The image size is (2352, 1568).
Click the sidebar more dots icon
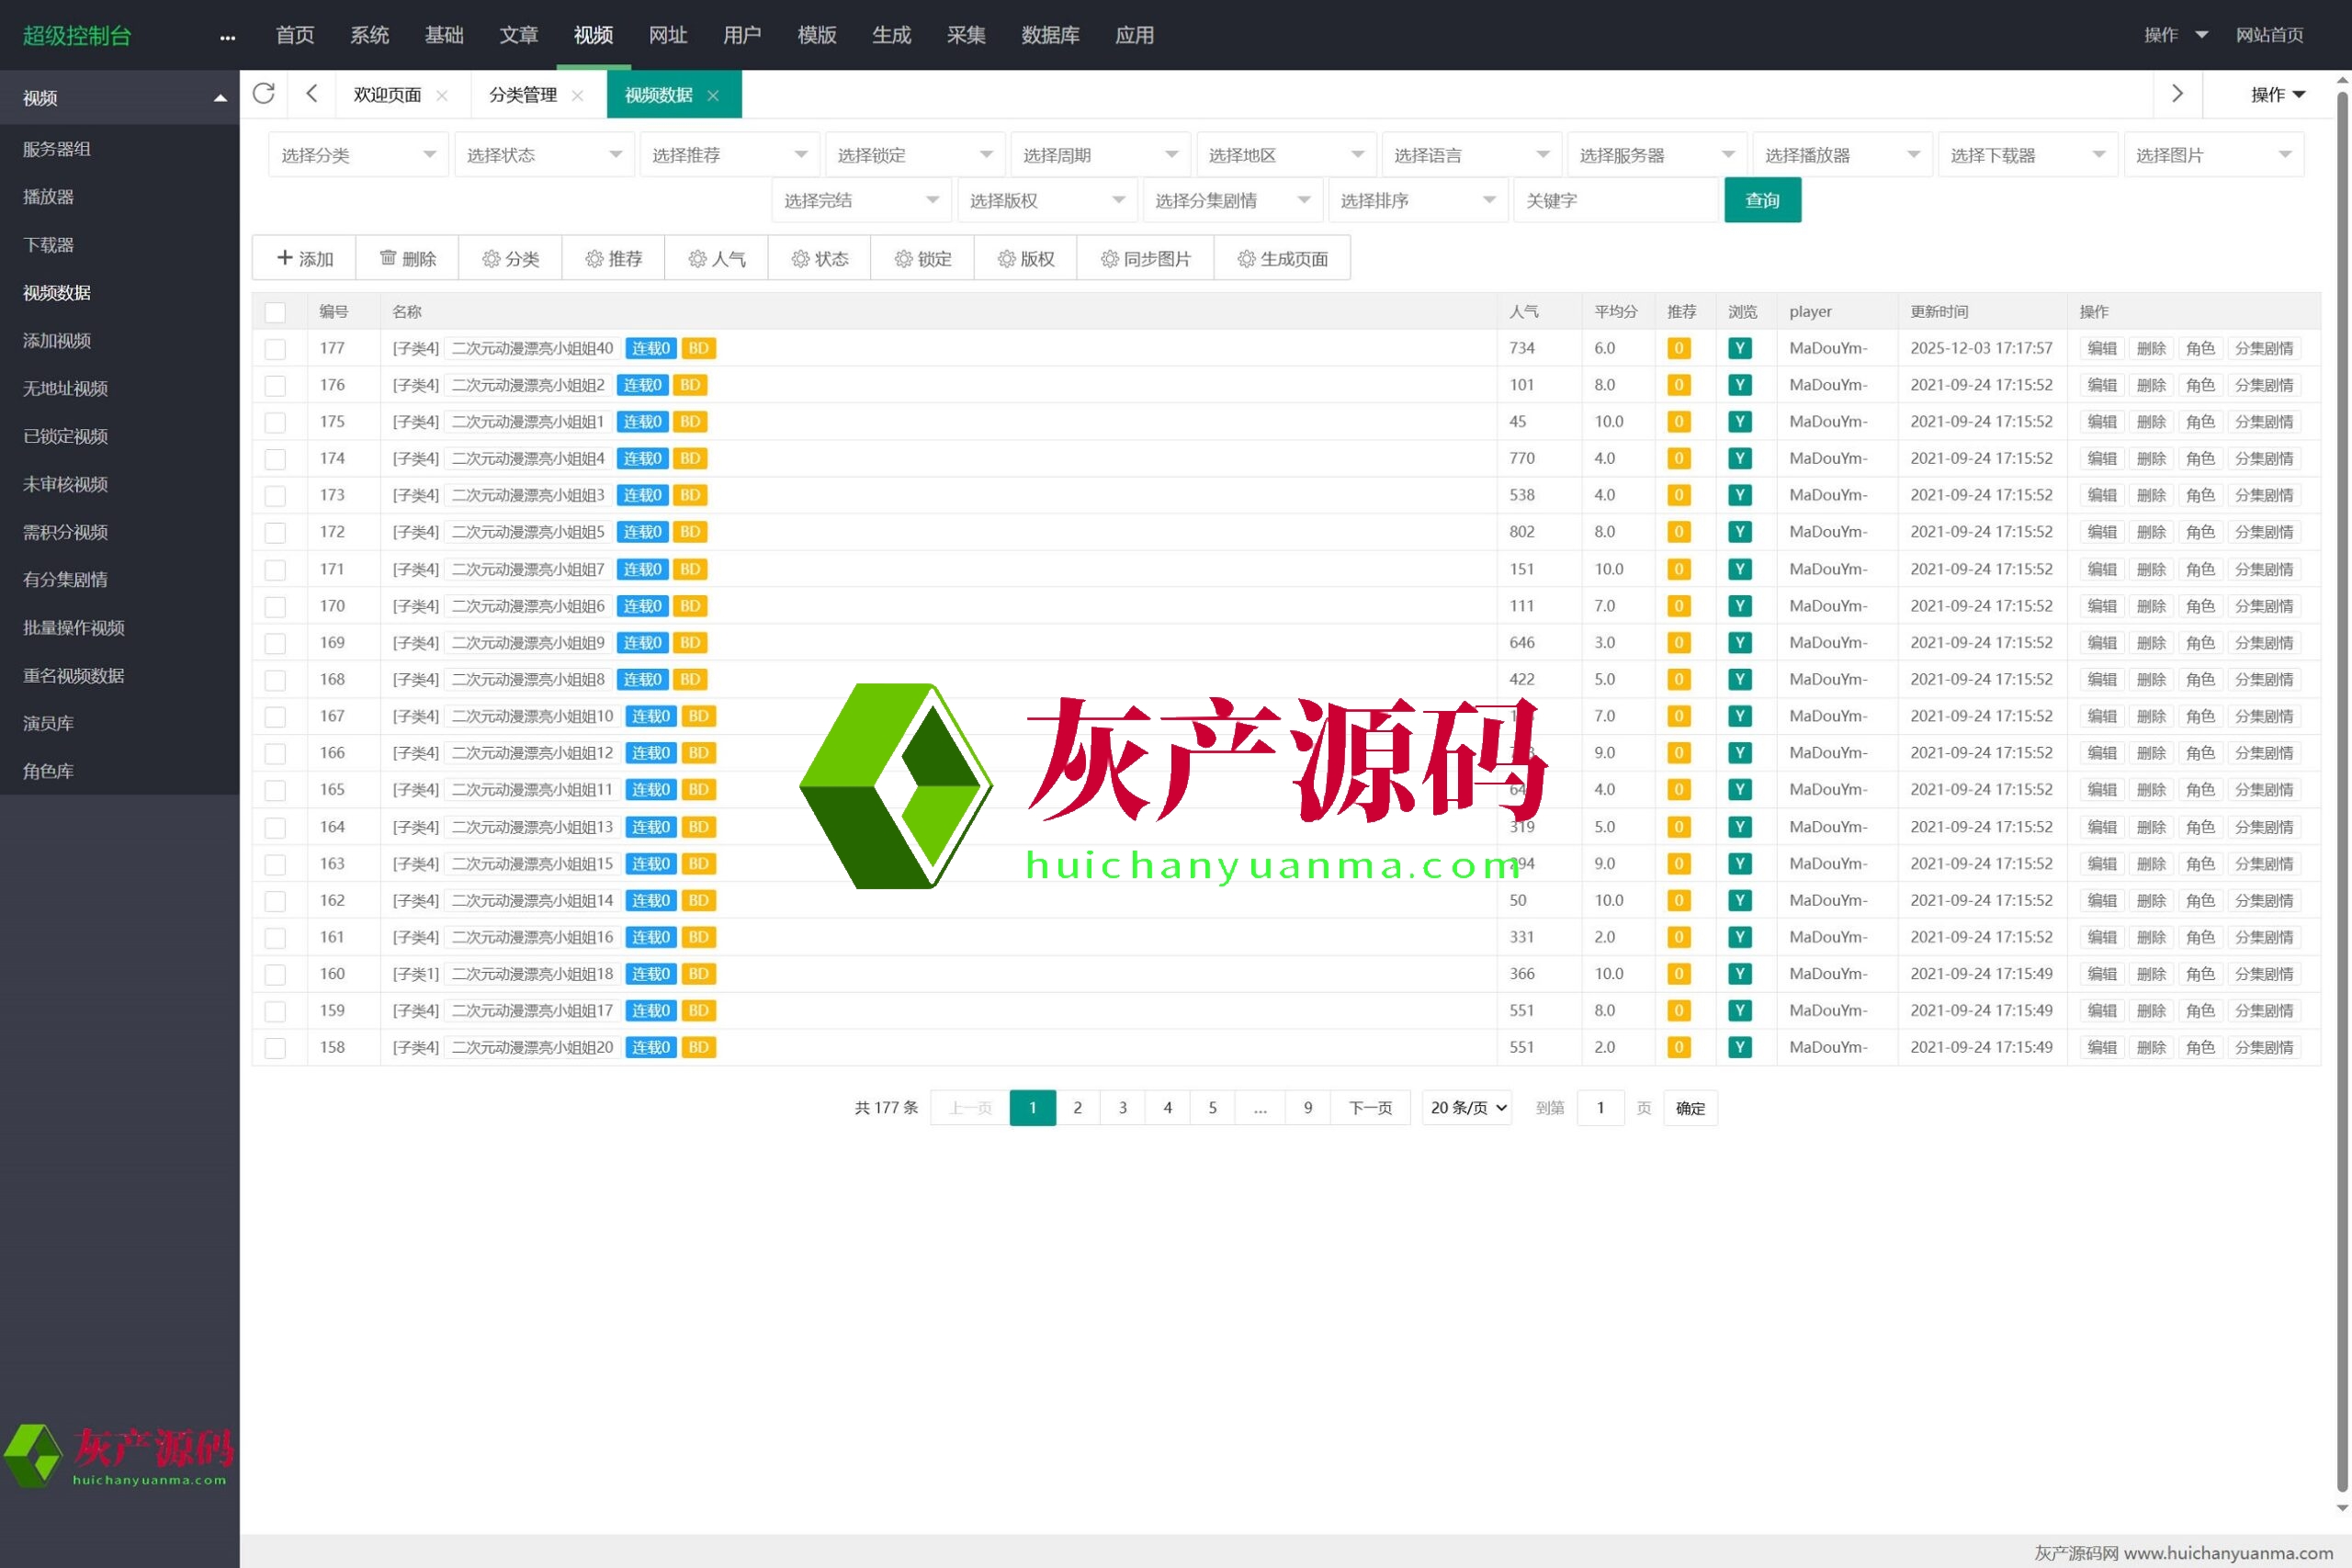tap(227, 37)
